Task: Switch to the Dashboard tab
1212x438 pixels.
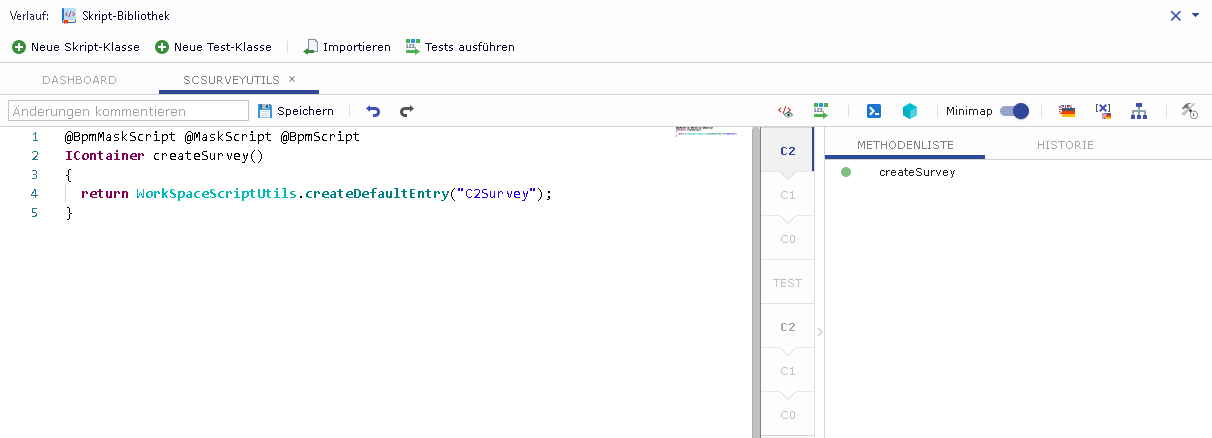Action: pos(79,79)
